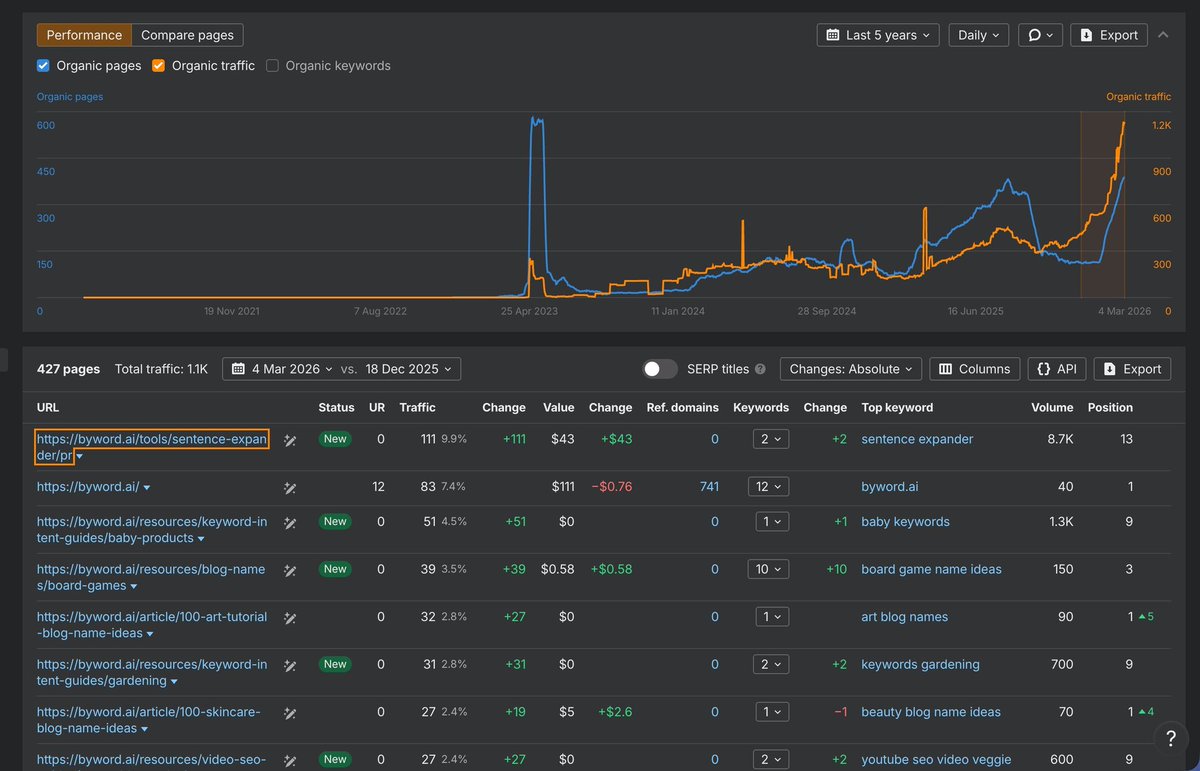Click the magic wand icon in the video-seo row
The width and height of the screenshot is (1200, 771).
(x=290, y=760)
